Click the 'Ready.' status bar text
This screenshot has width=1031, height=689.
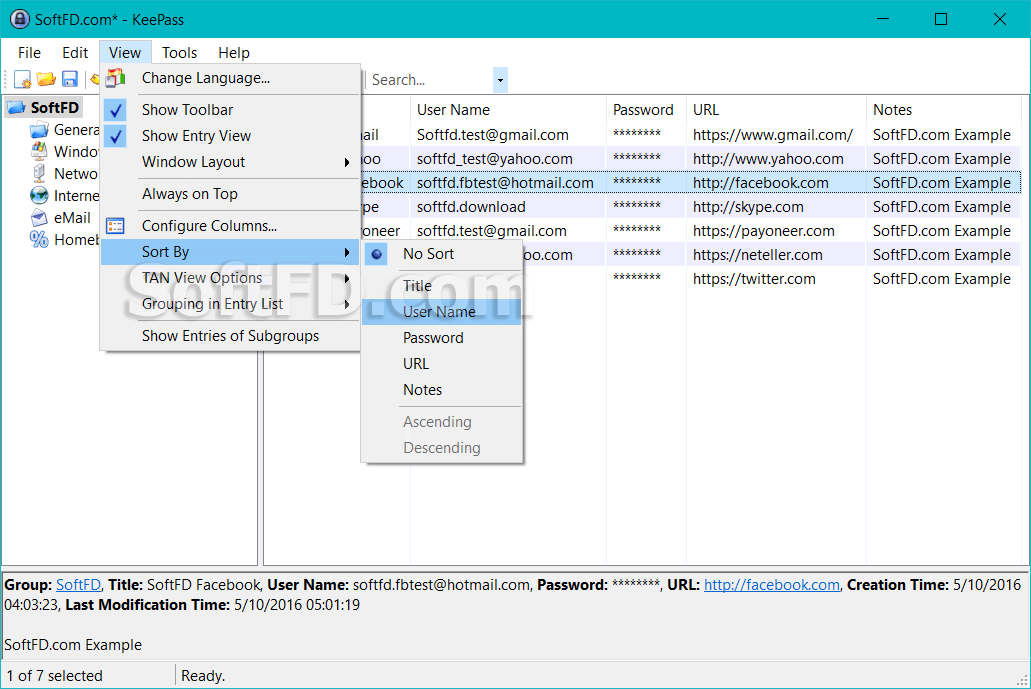203,676
